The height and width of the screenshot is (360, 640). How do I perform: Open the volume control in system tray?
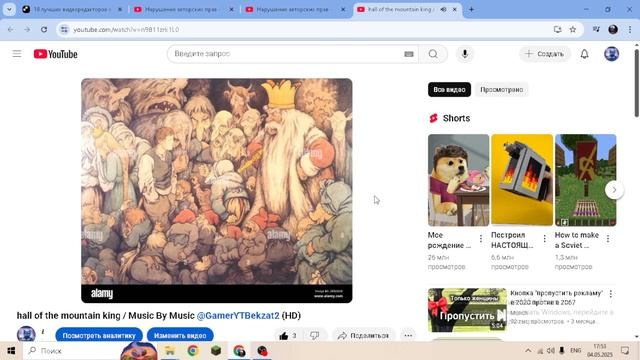[x=551, y=351]
